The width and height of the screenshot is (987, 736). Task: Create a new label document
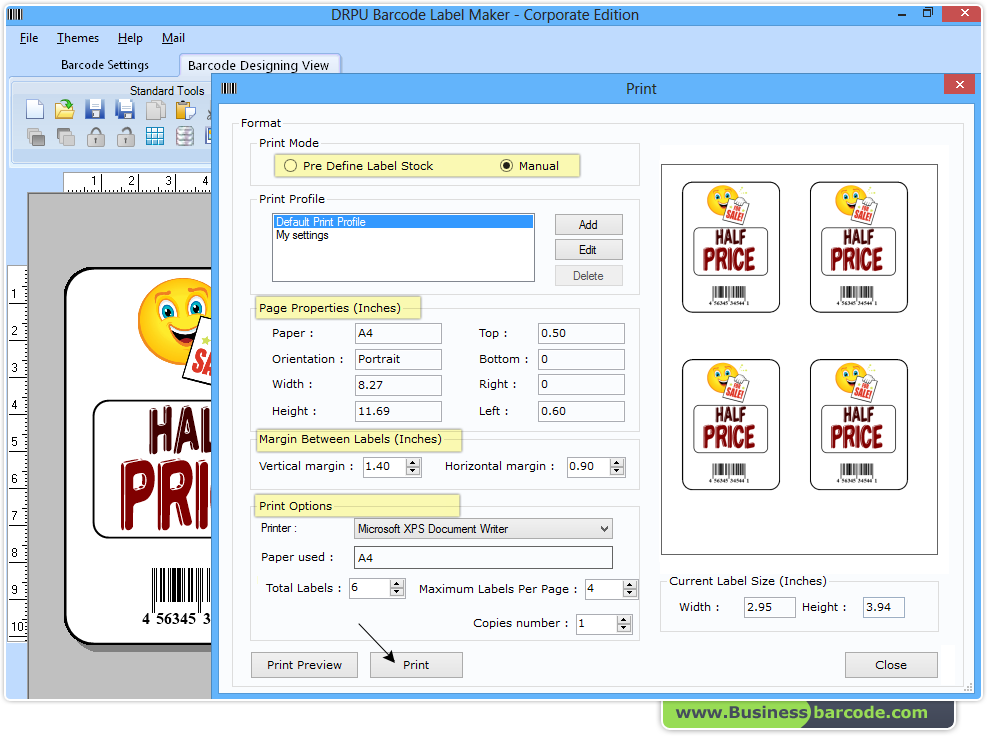coord(34,109)
